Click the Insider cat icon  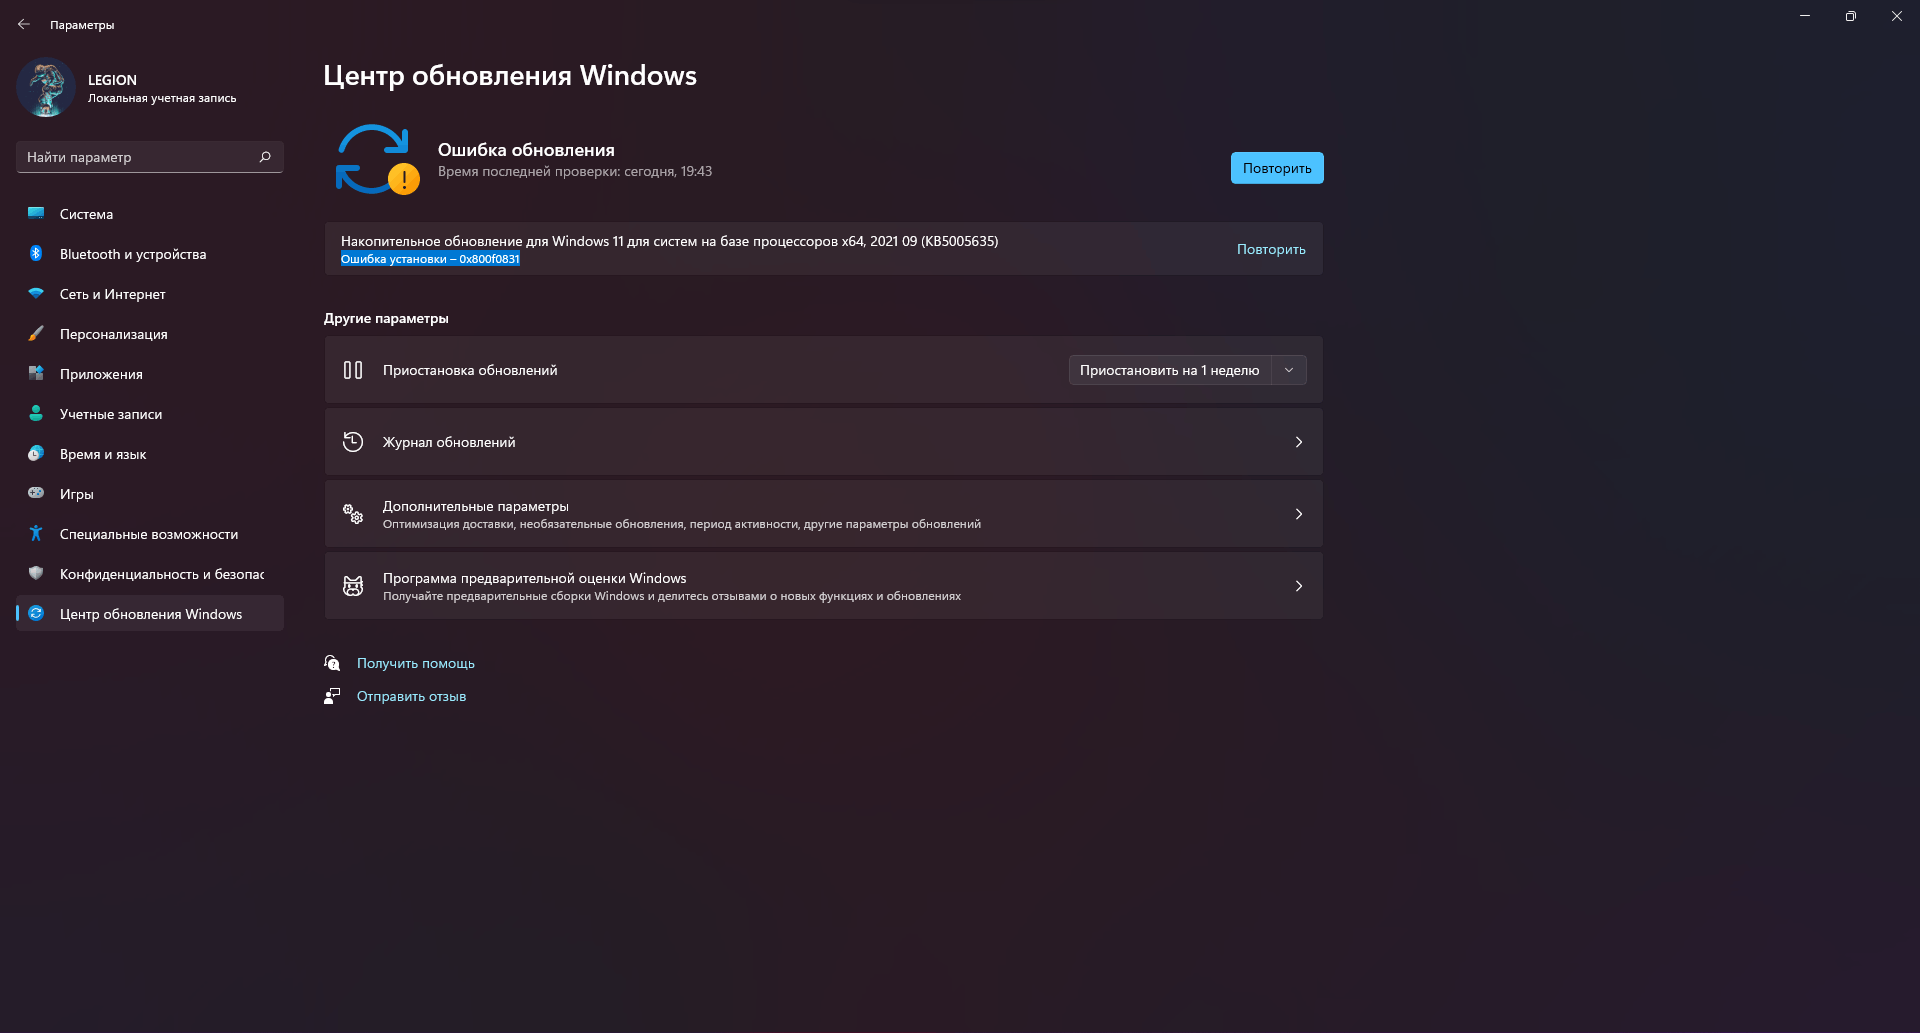(x=353, y=586)
